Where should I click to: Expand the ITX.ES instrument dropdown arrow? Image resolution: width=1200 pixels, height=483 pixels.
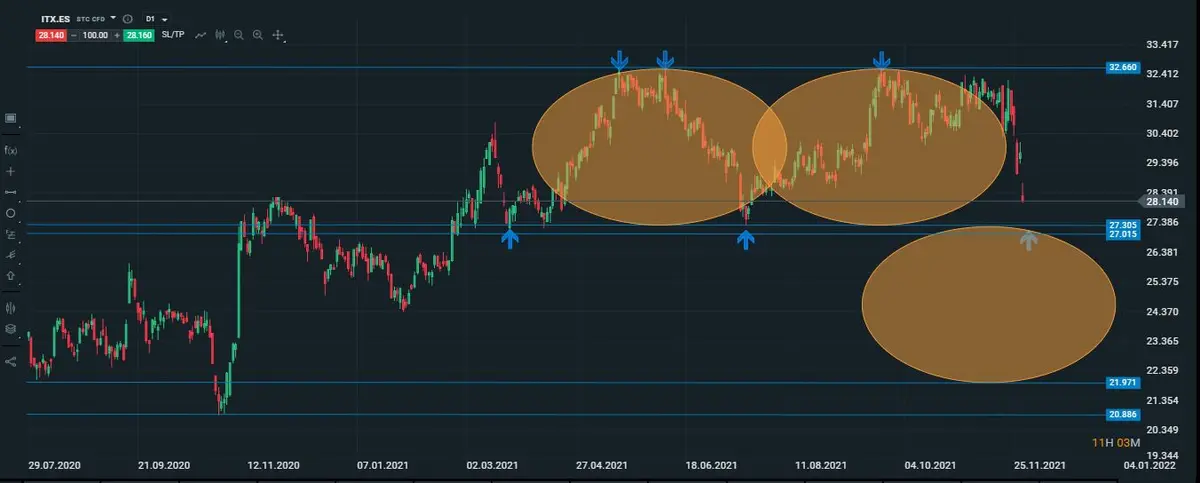point(113,19)
